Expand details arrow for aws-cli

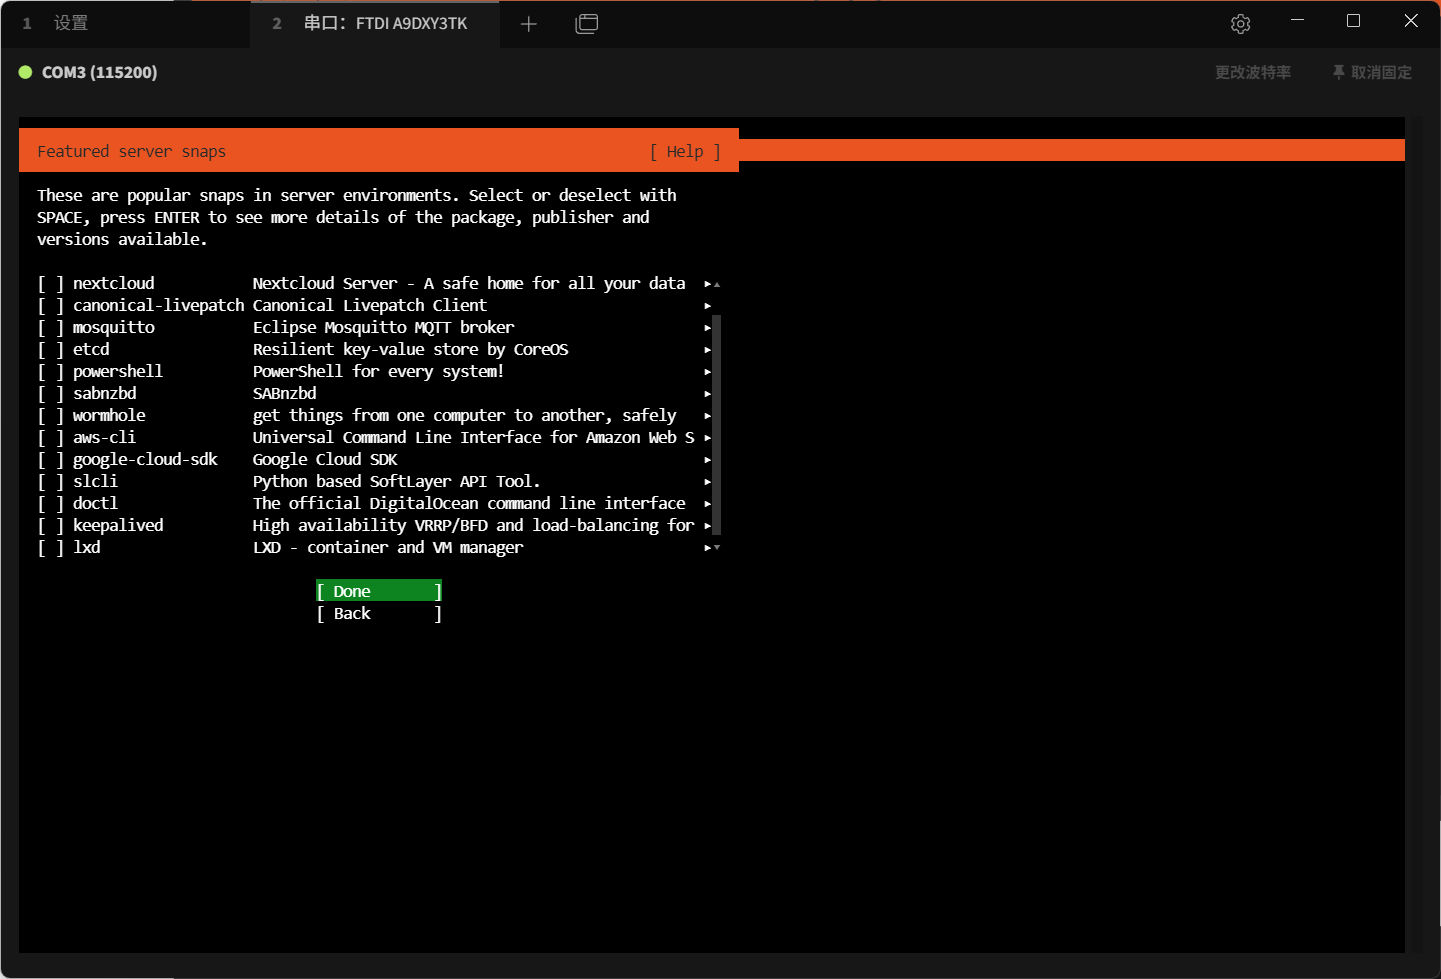coord(707,438)
